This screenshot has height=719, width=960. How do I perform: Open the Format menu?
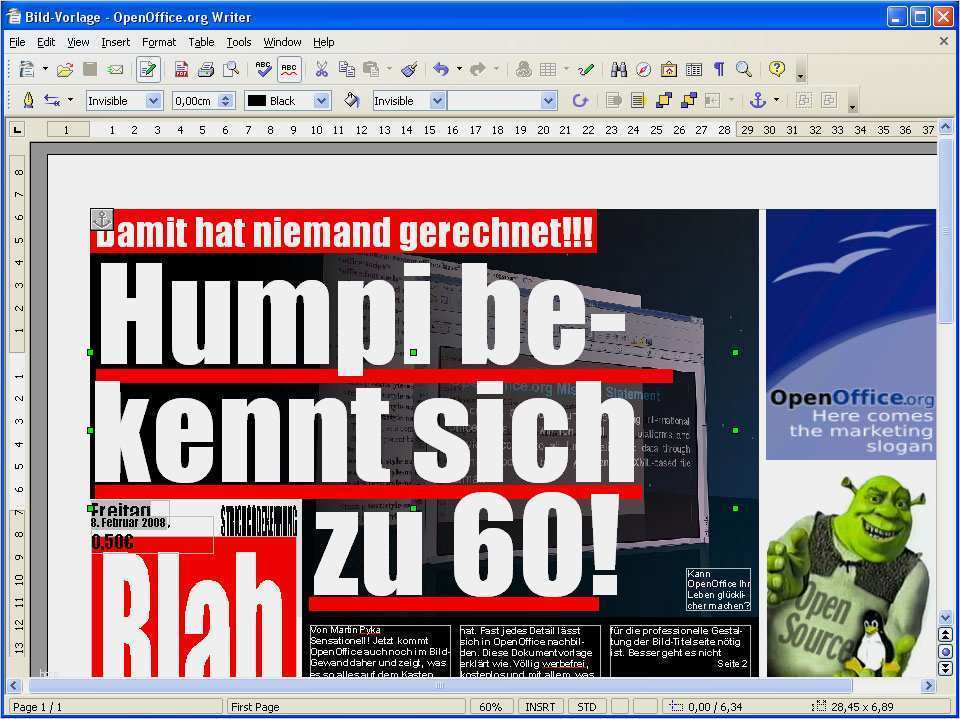coord(159,42)
